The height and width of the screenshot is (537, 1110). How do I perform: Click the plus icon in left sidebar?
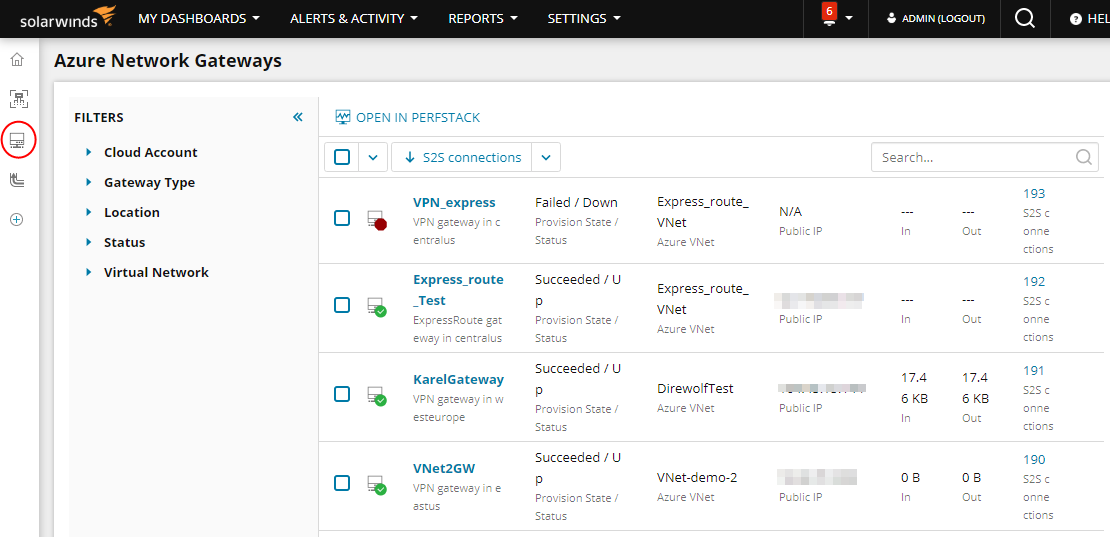[17, 220]
